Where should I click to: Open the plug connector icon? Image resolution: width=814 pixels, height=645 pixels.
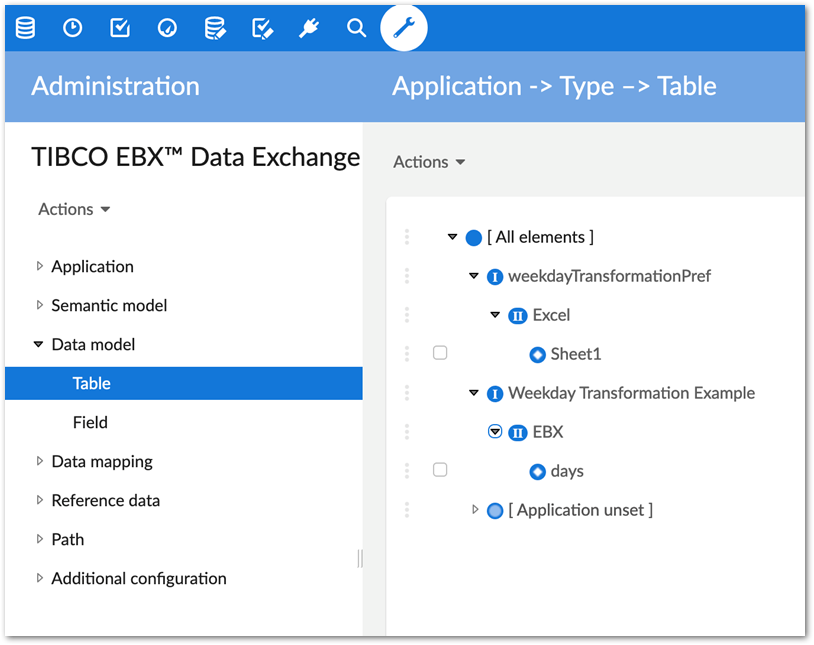(x=309, y=28)
